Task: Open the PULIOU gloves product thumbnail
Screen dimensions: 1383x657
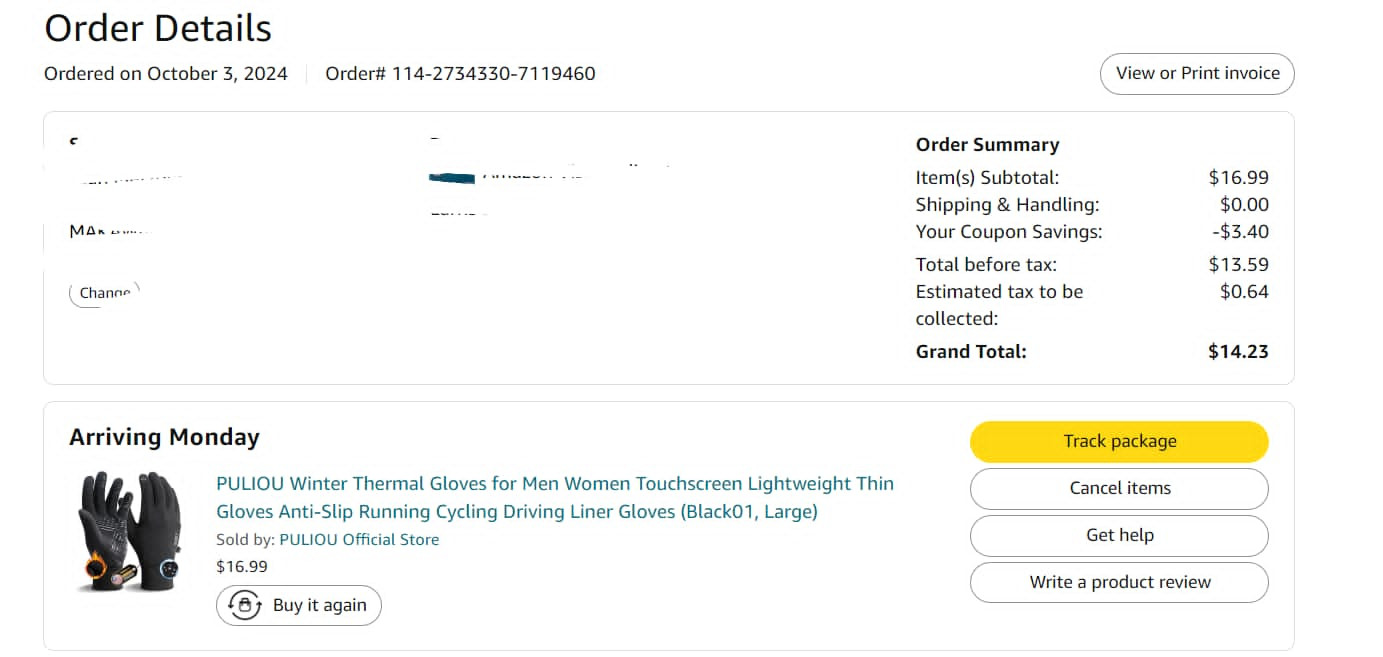Action: click(x=130, y=532)
